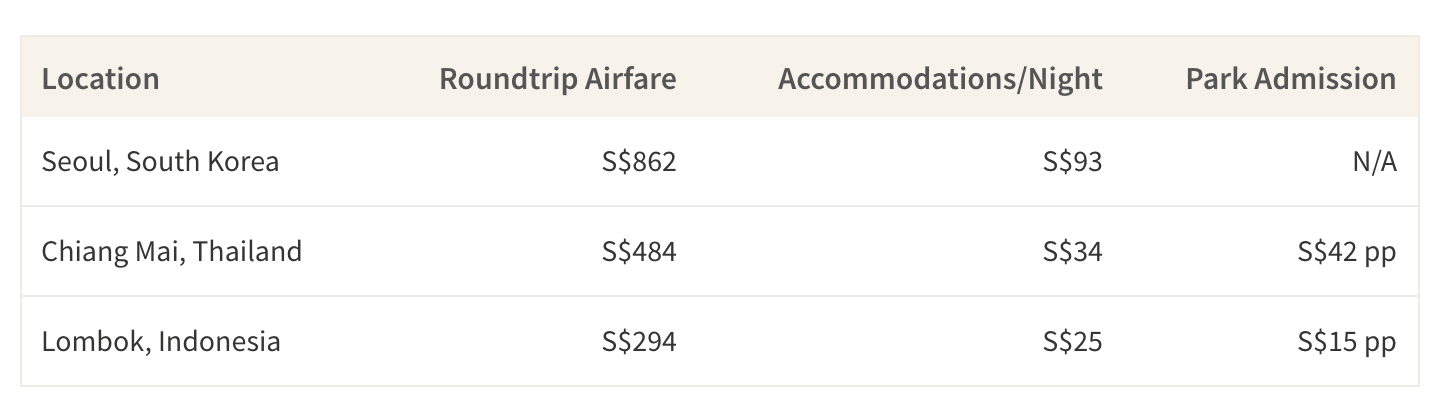The height and width of the screenshot is (408, 1446).
Task: Click the S$25 accommodation value
Action: [1072, 341]
